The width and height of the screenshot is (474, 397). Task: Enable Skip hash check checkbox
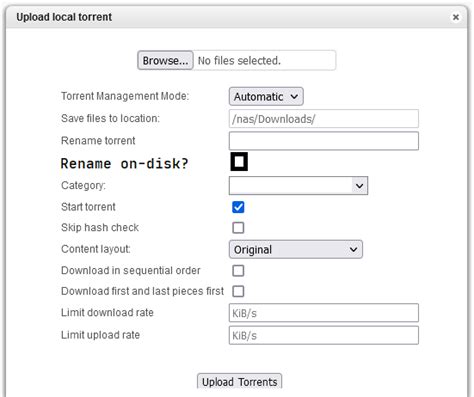(238, 228)
